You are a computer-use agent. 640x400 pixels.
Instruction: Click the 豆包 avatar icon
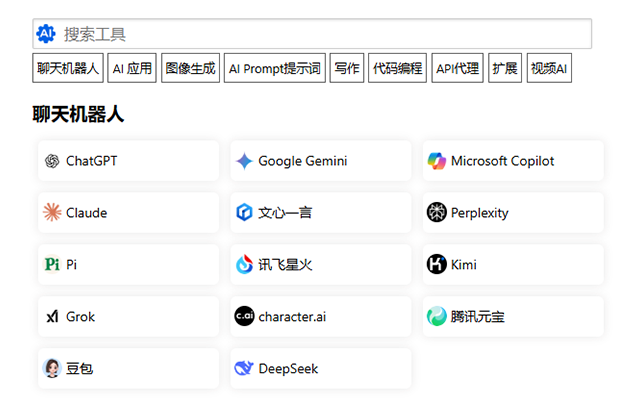pyautogui.click(x=52, y=368)
